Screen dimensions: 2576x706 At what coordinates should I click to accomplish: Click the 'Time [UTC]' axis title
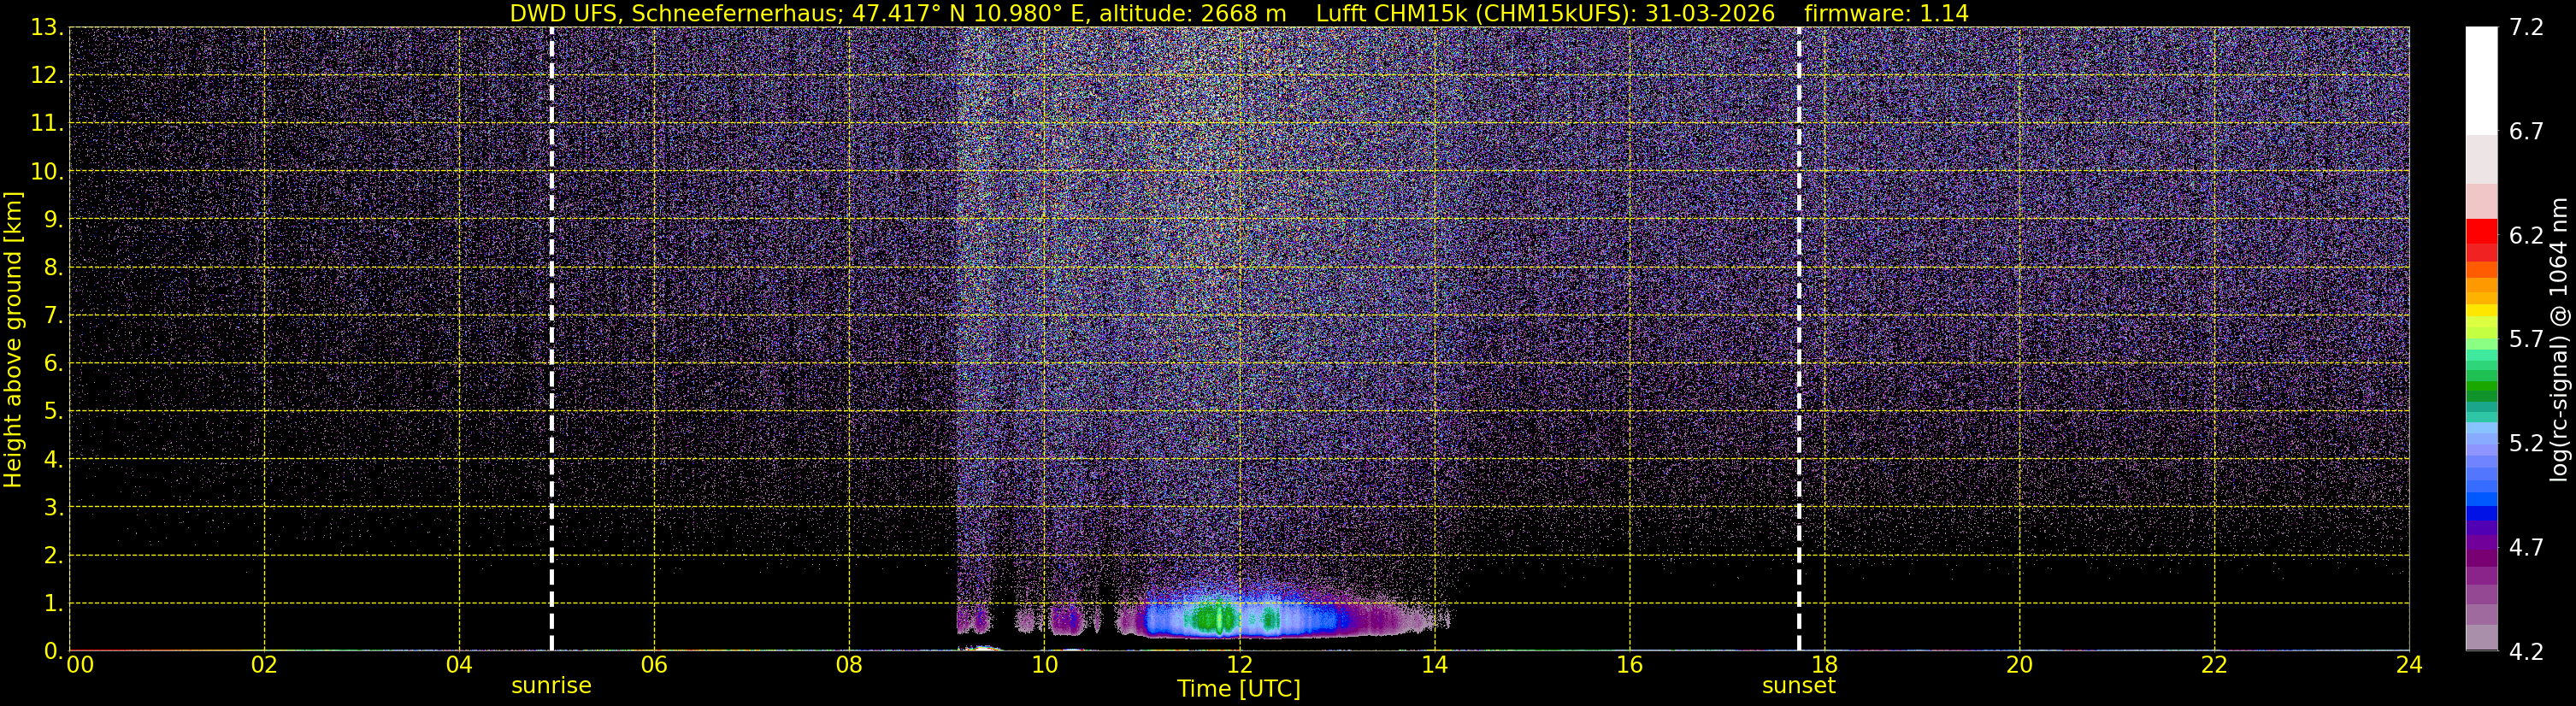click(1239, 689)
